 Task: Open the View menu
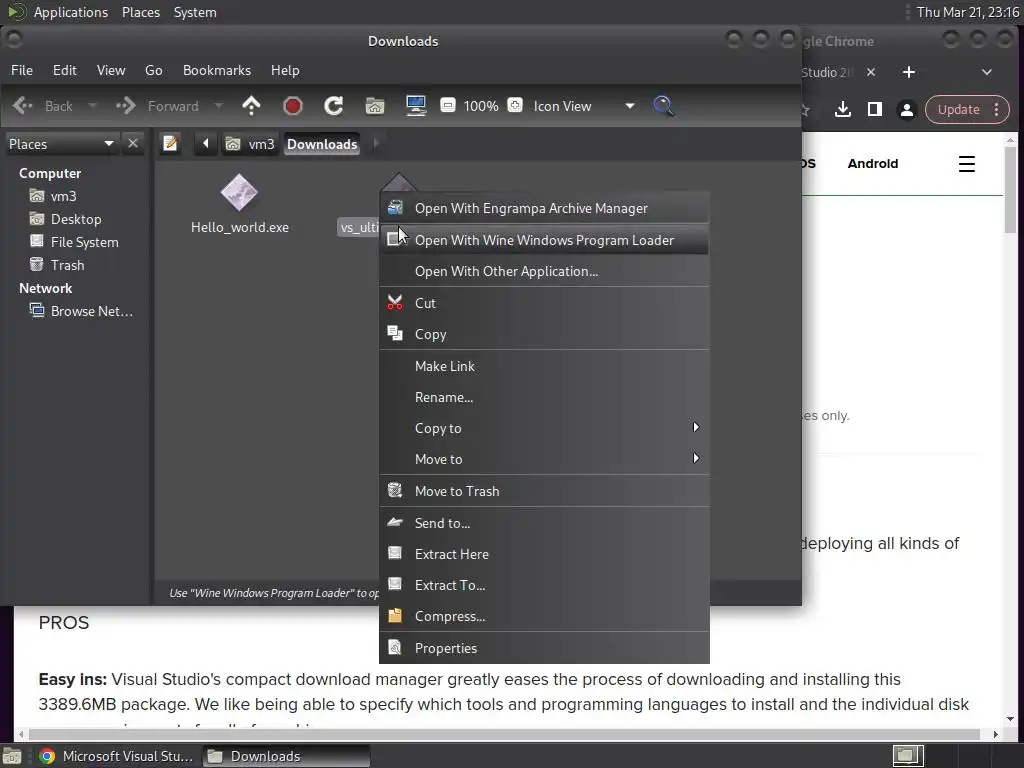(x=111, y=70)
